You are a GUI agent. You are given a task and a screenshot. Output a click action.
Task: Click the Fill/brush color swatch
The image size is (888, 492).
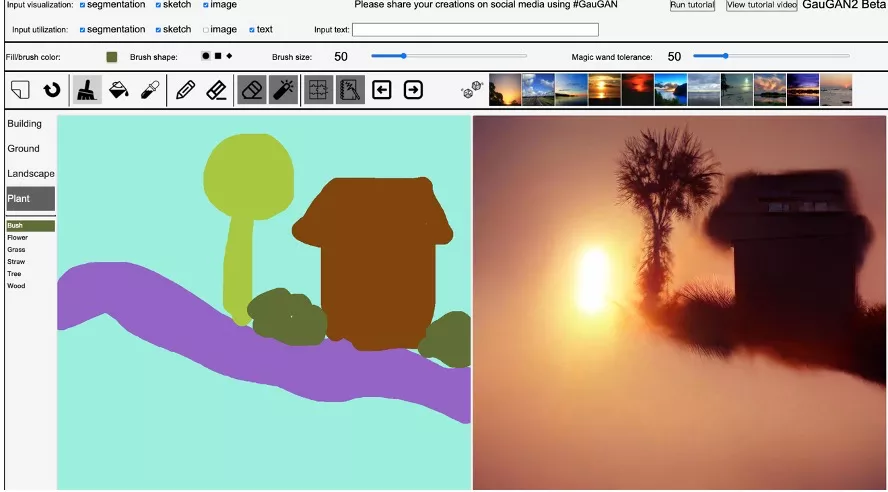click(x=112, y=57)
